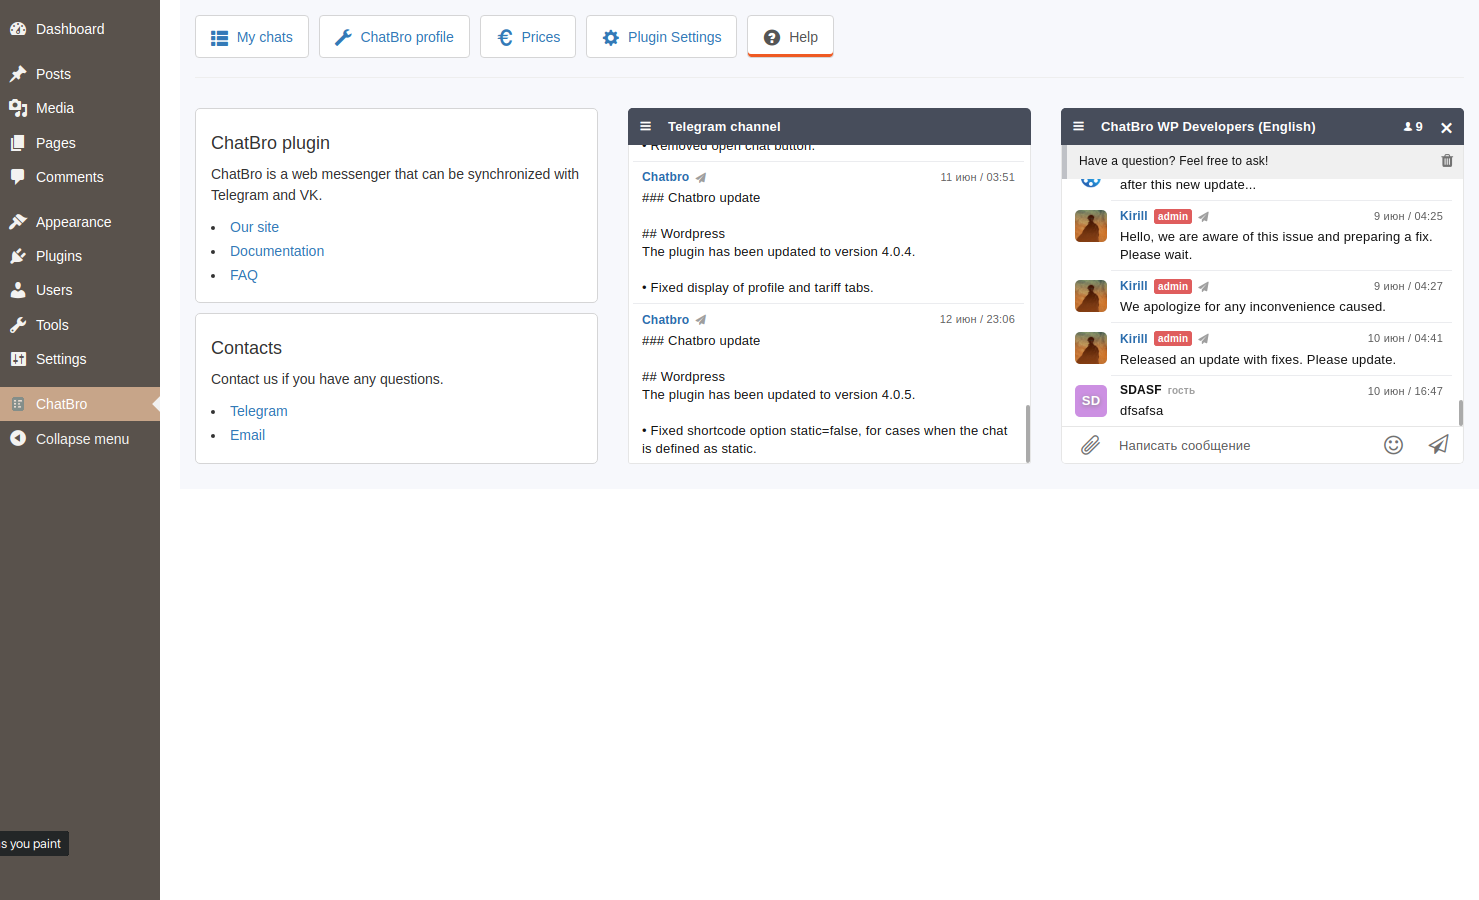Click Chatbro sender name on 12 июн post

click(x=665, y=320)
